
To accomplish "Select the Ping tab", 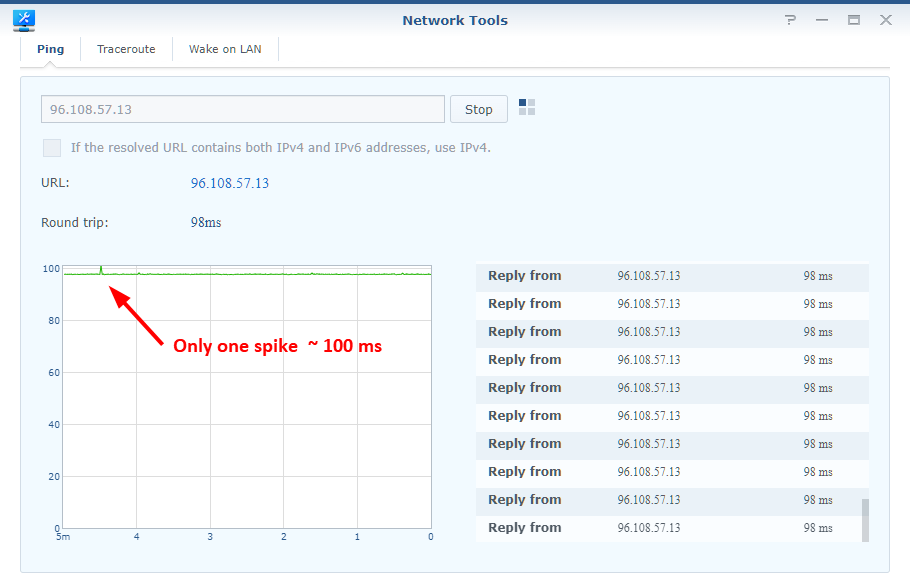I will [49, 48].
